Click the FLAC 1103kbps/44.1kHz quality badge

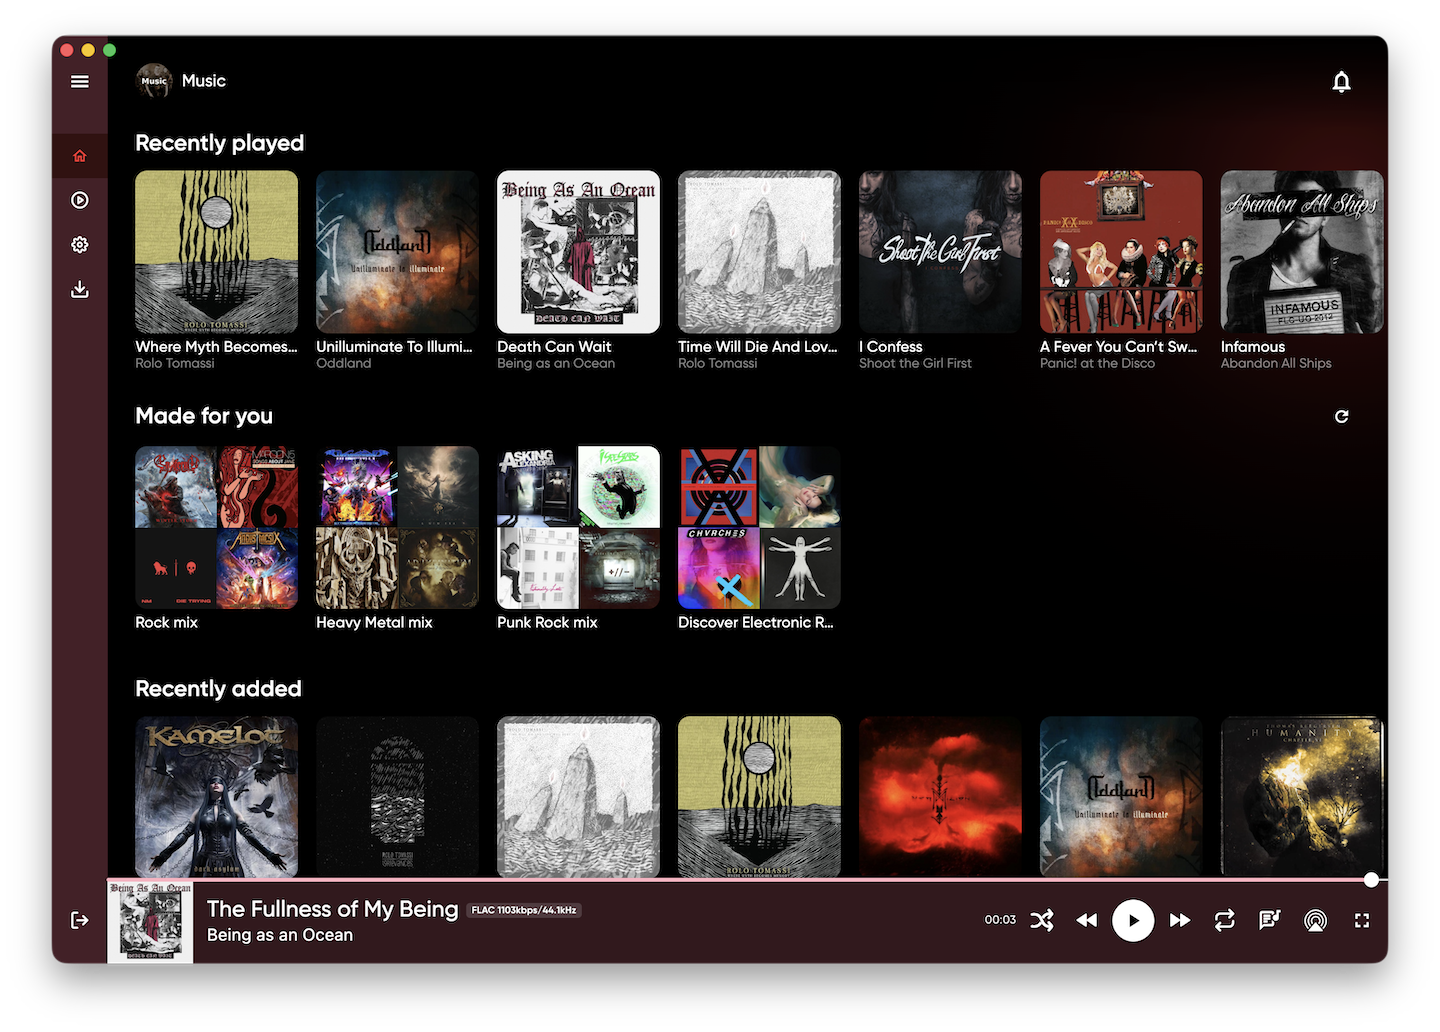pyautogui.click(x=524, y=910)
